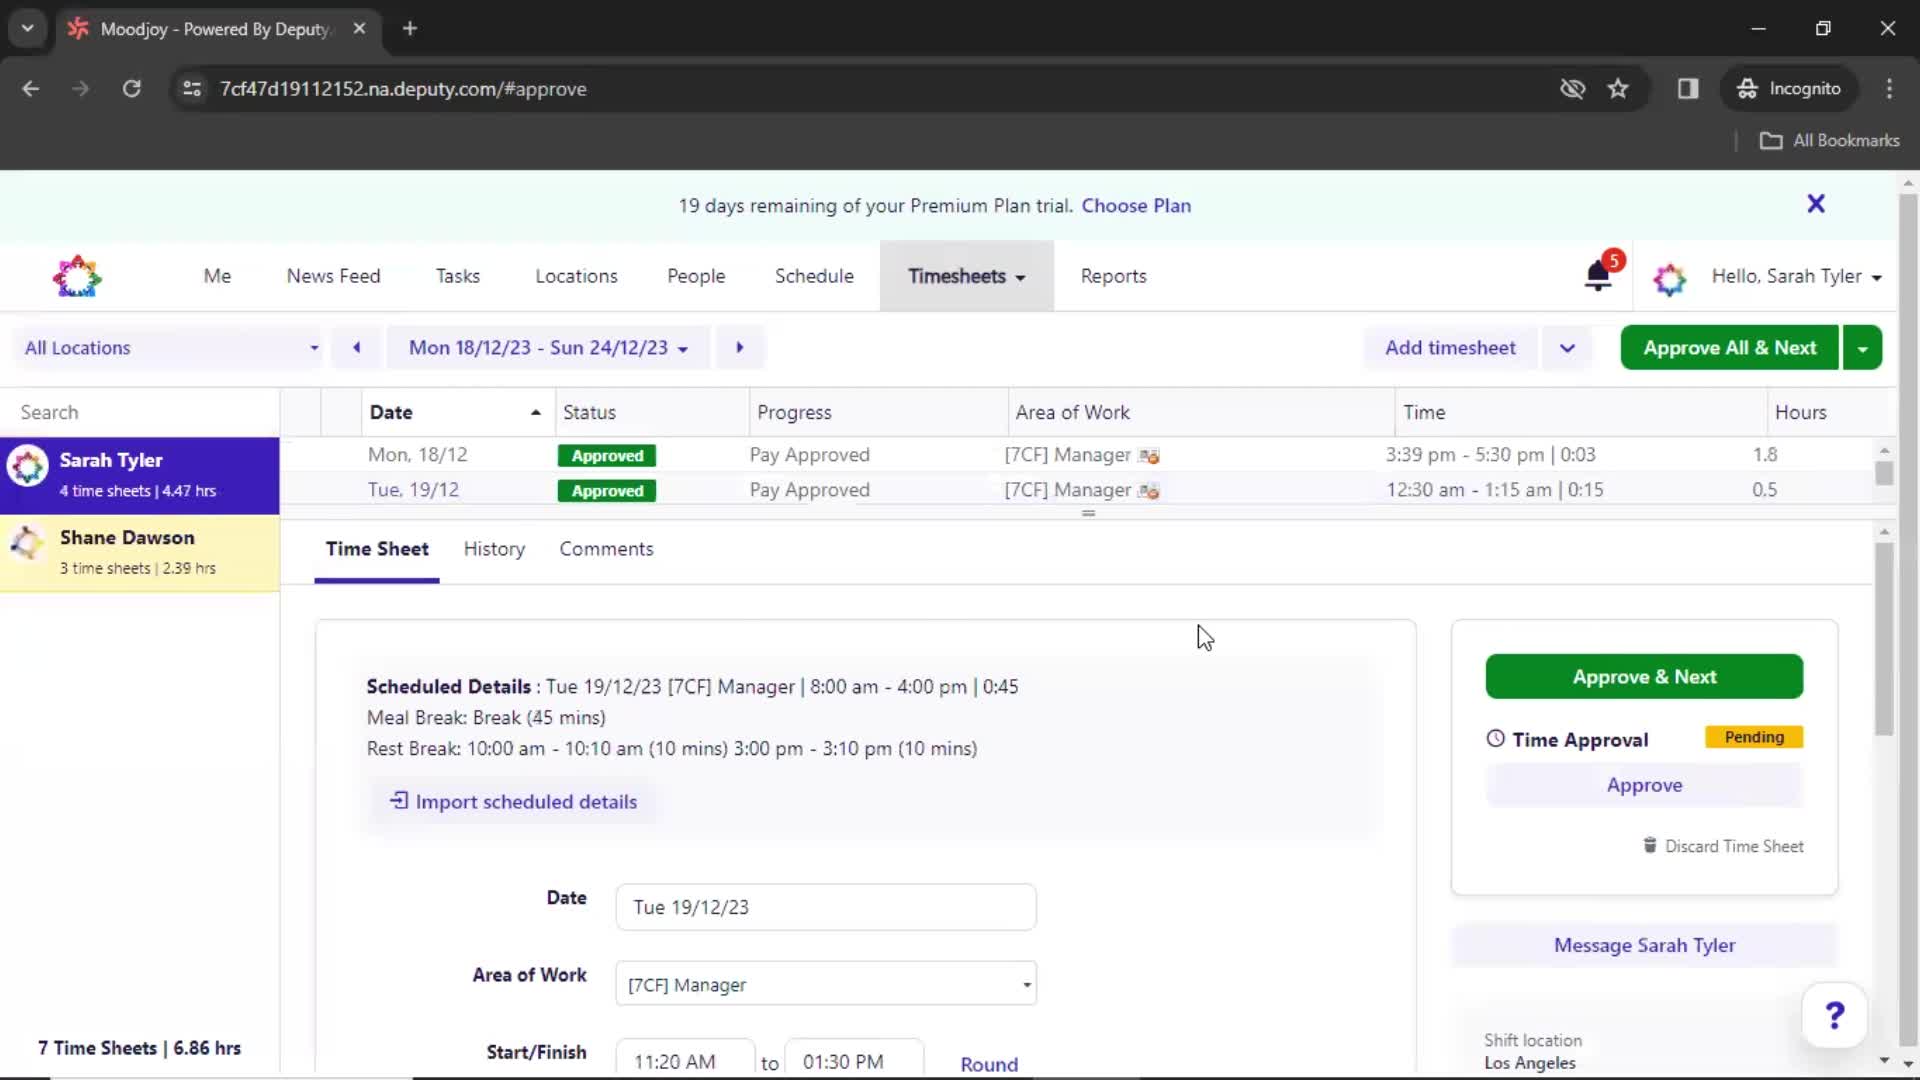Switch to the History tab
This screenshot has width=1920, height=1080.
click(494, 549)
